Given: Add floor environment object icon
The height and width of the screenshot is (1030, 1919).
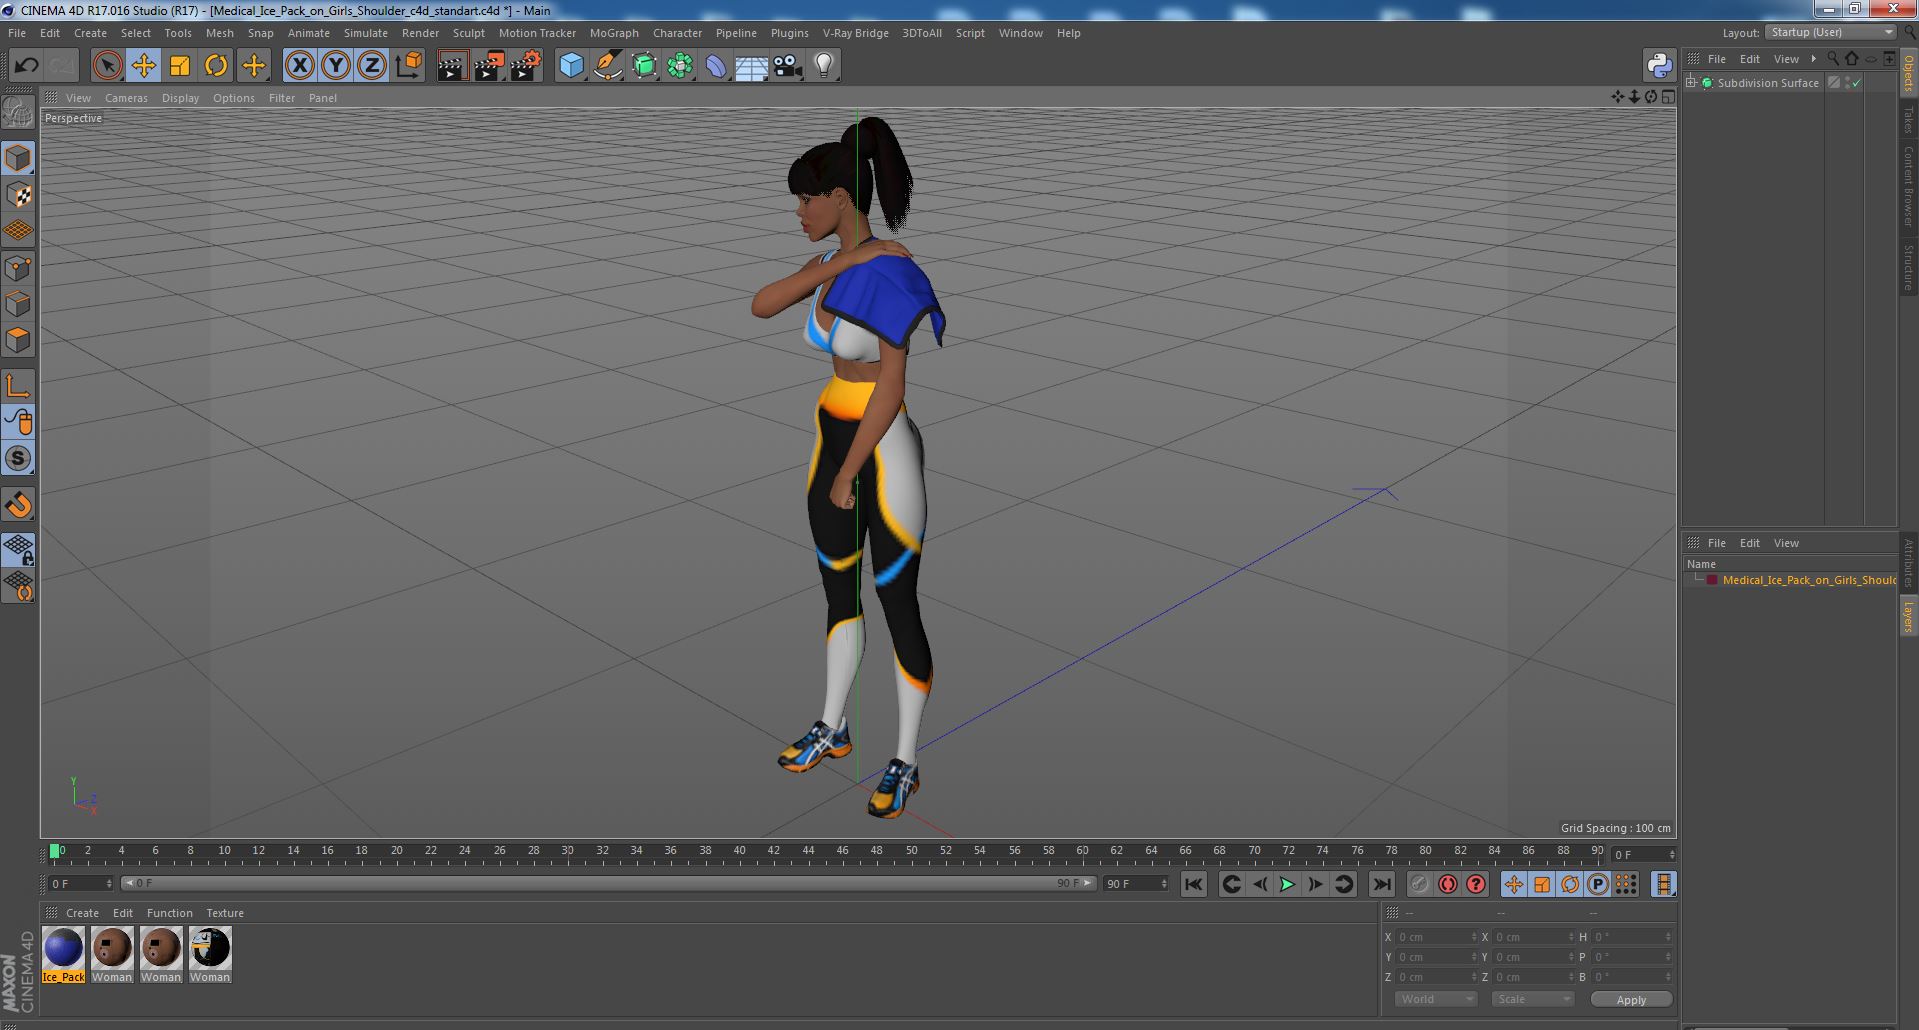Looking at the screenshot, I should coord(751,66).
